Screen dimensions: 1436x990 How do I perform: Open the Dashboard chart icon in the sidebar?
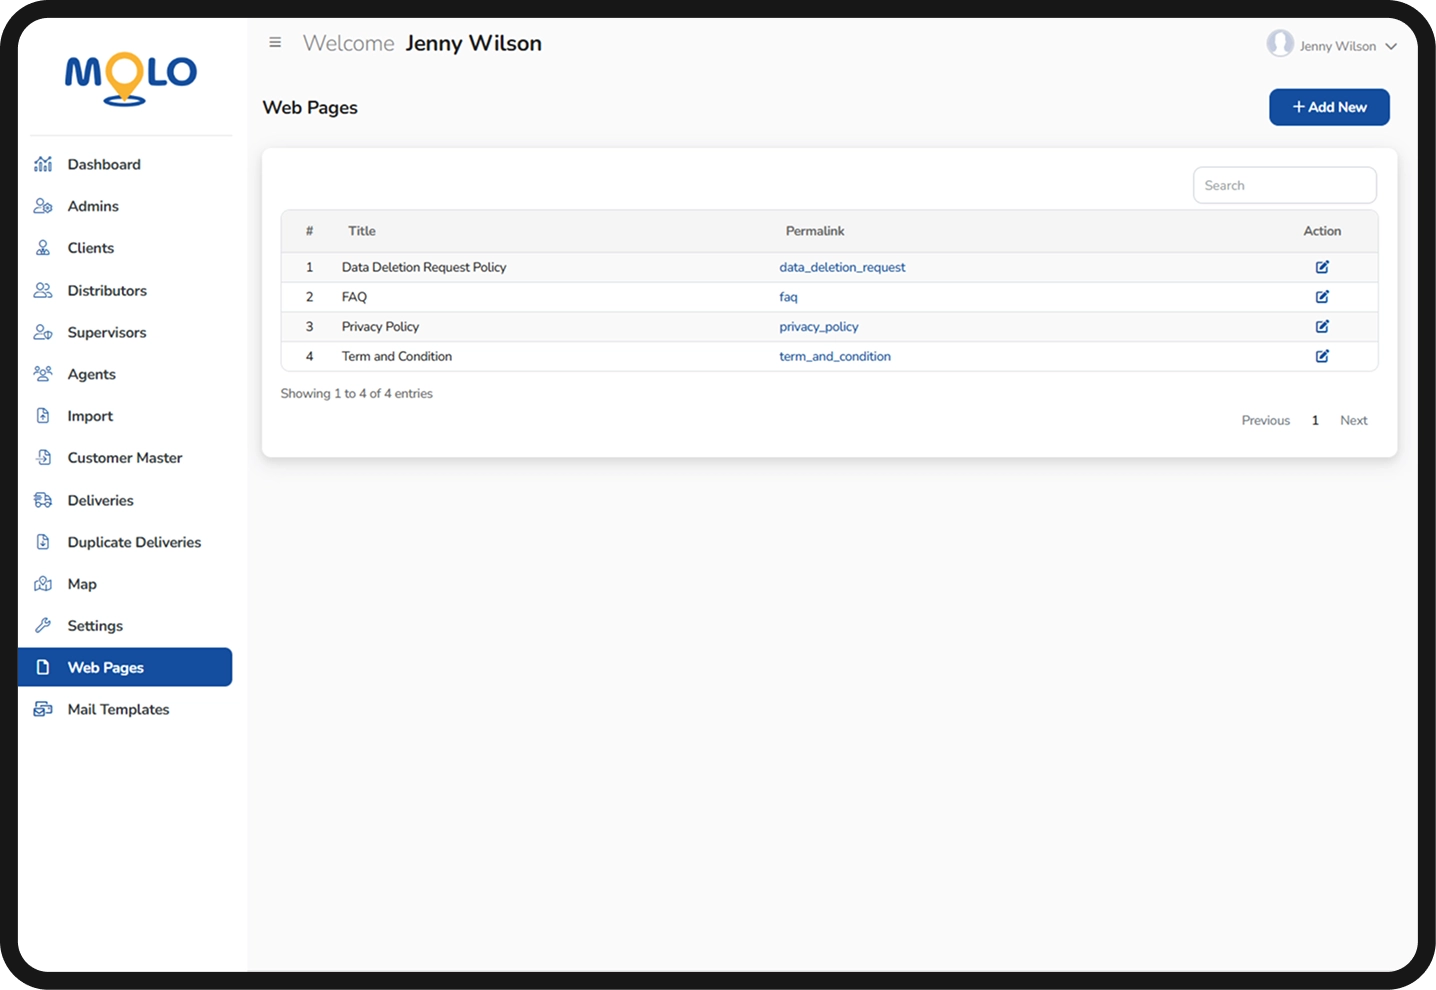click(43, 164)
